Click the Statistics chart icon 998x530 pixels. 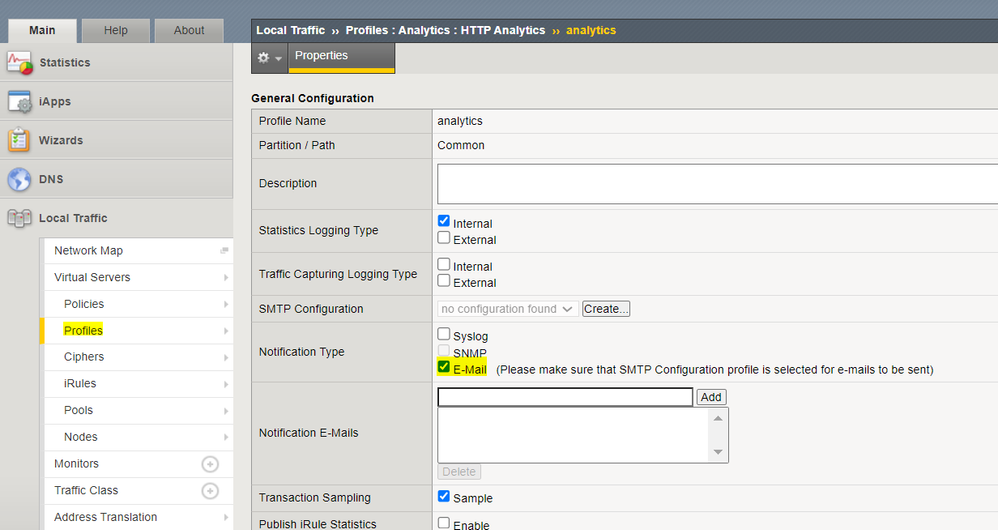(20, 63)
